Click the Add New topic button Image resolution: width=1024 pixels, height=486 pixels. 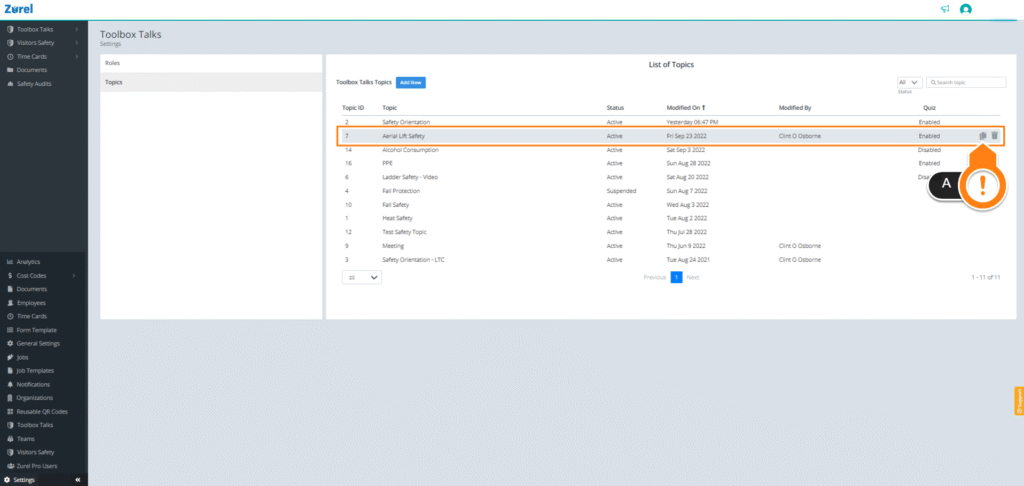pos(411,82)
